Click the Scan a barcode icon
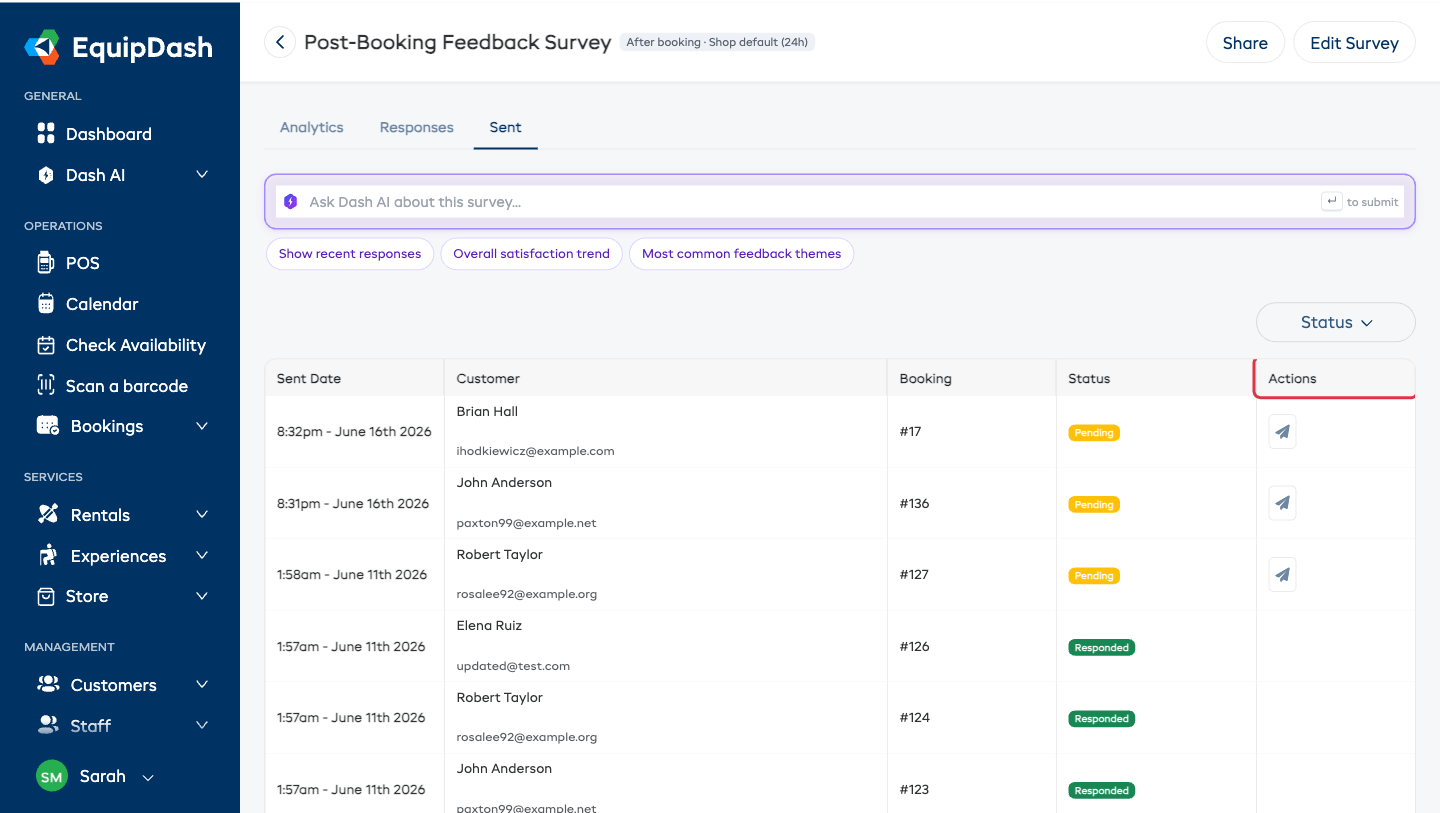The width and height of the screenshot is (1440, 813). (46, 386)
